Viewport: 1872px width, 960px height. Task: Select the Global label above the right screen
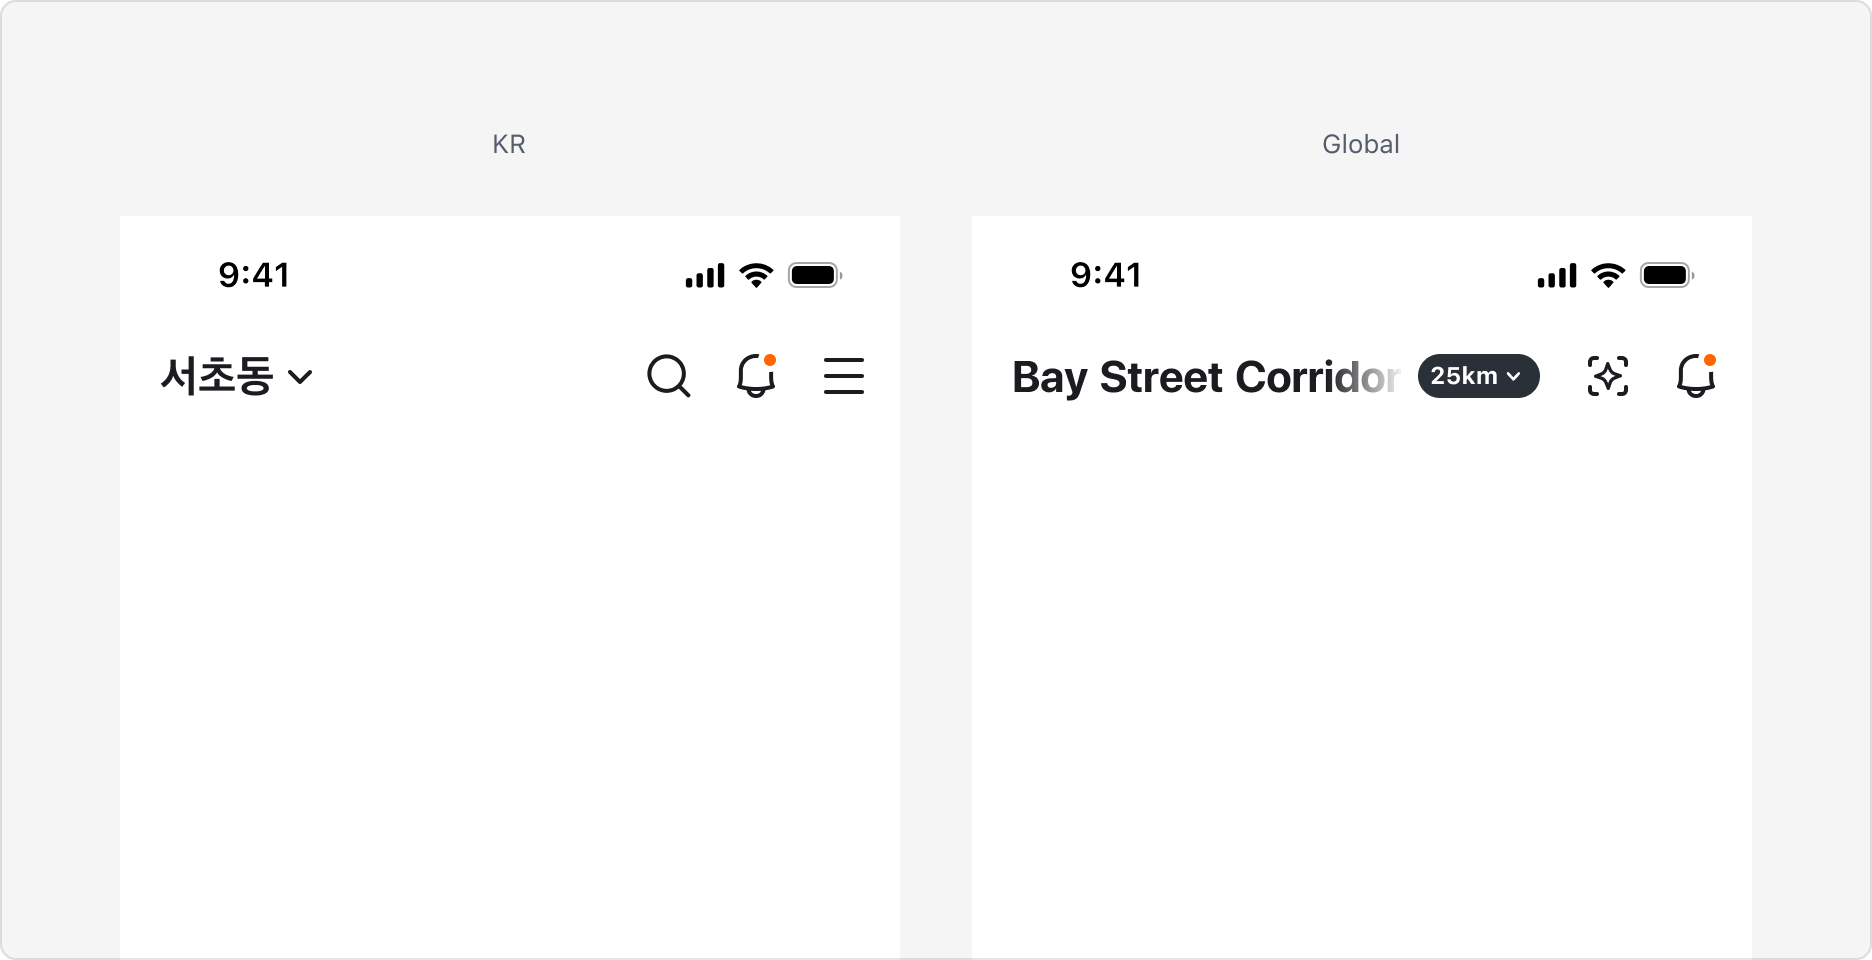click(x=1361, y=145)
